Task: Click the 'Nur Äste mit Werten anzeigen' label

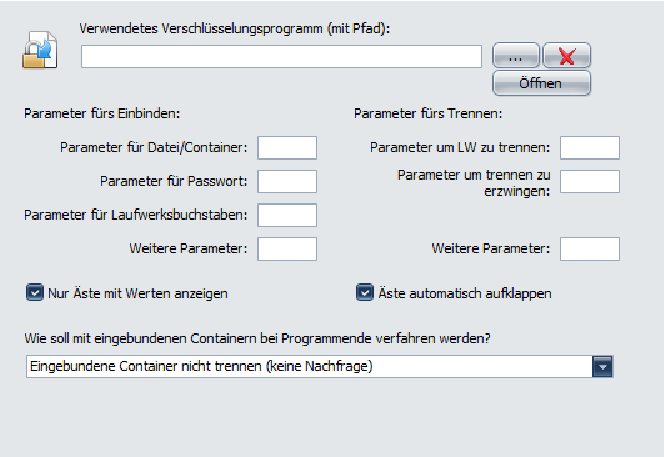Action: [x=138, y=294]
